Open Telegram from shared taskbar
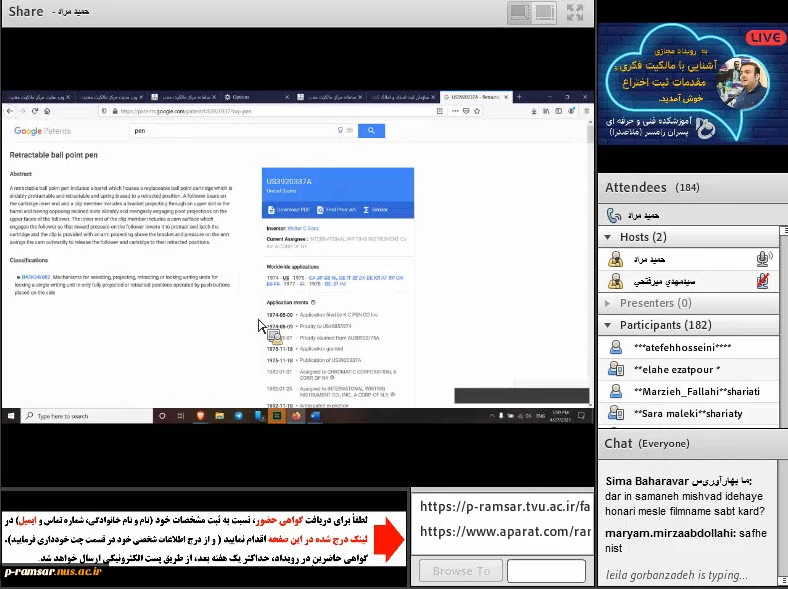This screenshot has width=788, height=589. [238, 416]
